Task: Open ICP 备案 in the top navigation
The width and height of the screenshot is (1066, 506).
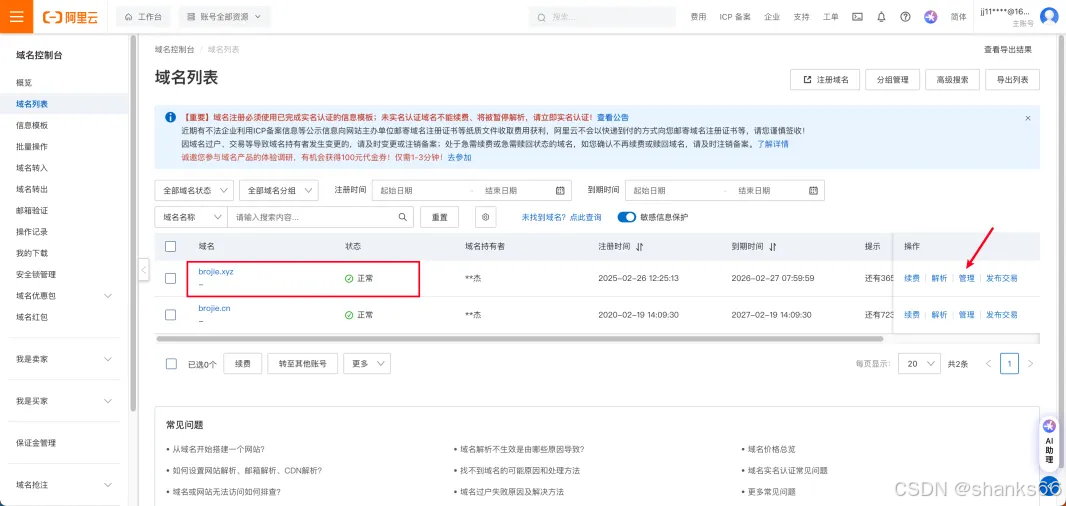Action: click(735, 17)
